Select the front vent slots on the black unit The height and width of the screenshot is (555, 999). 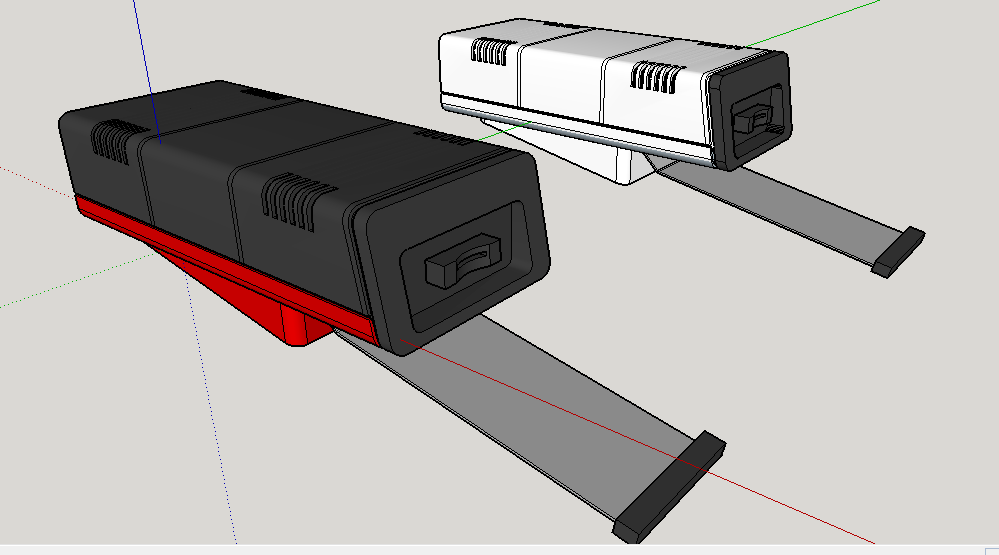298,201
